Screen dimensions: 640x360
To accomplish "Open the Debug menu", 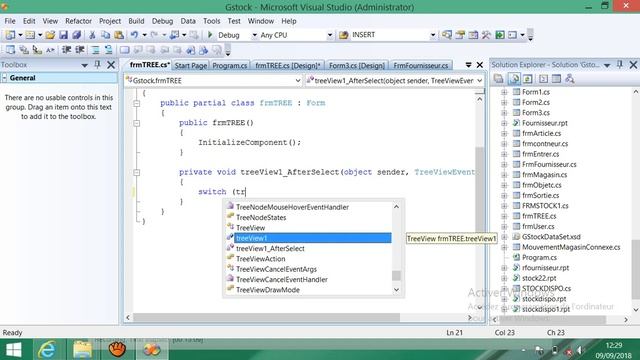I will point(162,21).
